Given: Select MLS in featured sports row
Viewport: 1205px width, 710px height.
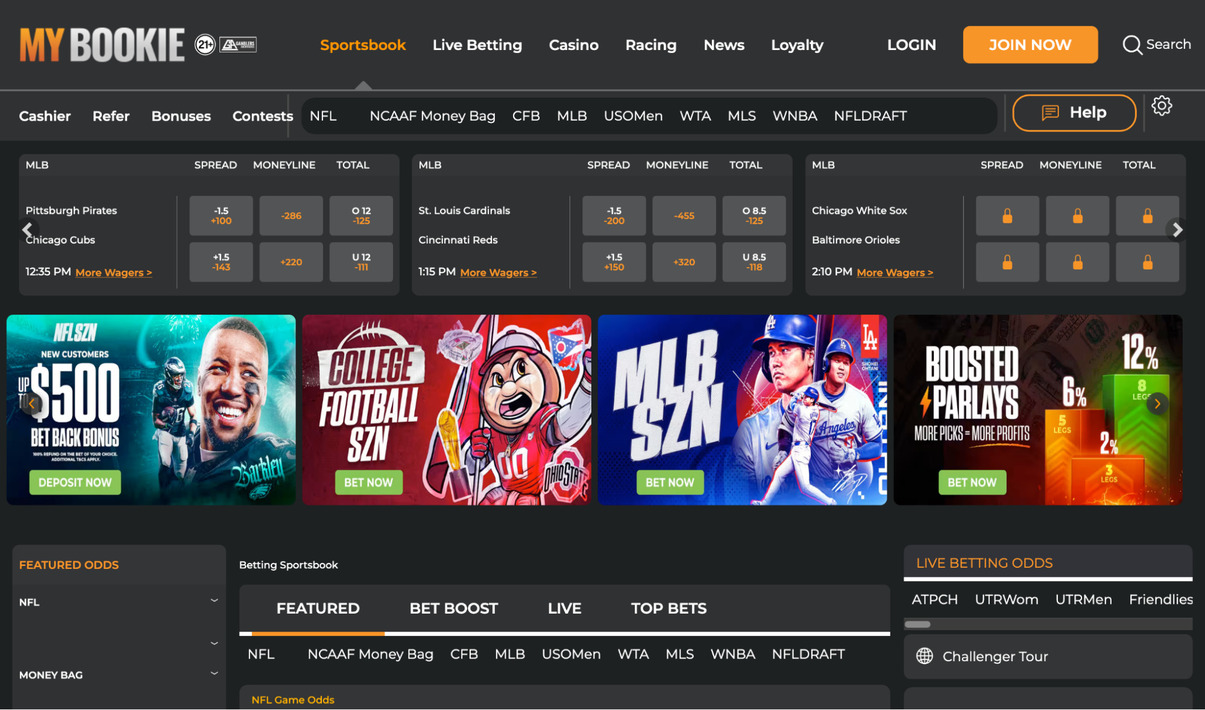Looking at the screenshot, I should point(679,654).
